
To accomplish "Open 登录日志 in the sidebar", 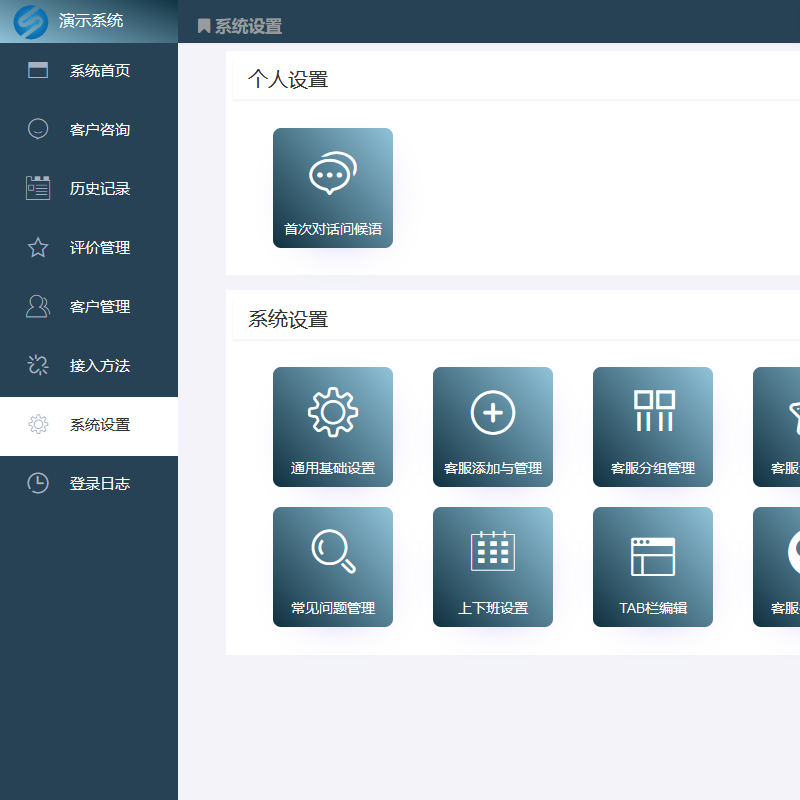I will 89,483.
